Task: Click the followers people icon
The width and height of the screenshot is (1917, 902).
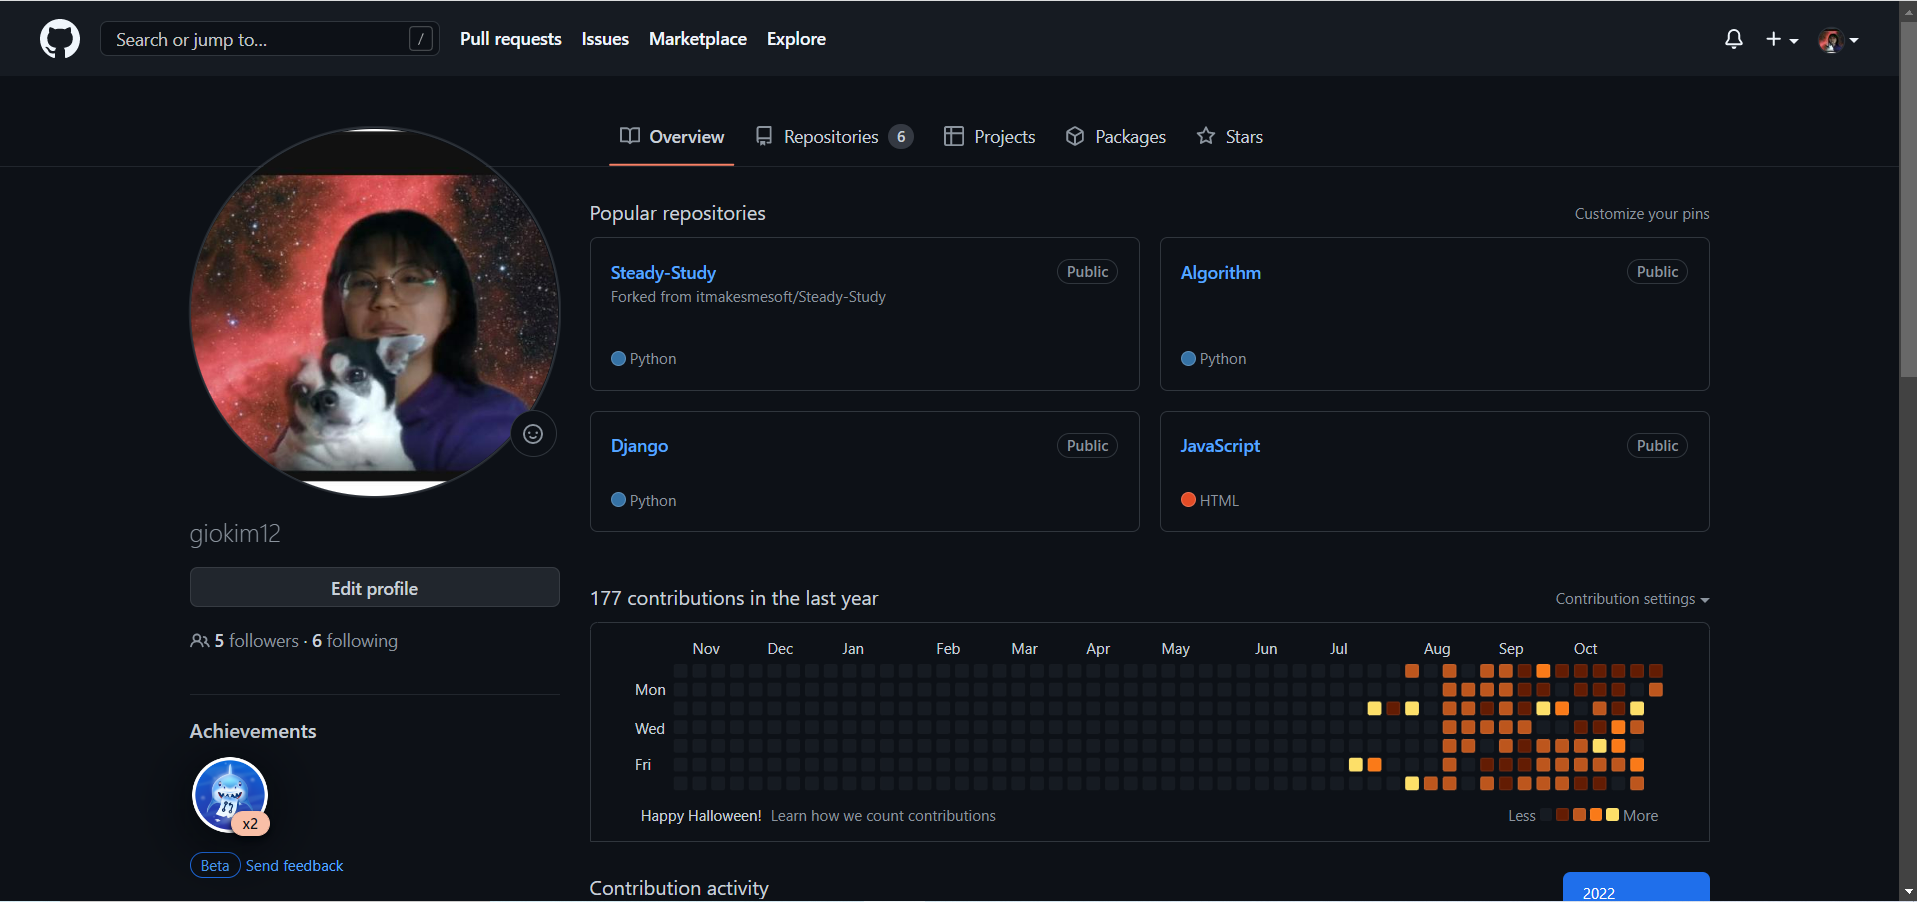Action: click(x=200, y=641)
